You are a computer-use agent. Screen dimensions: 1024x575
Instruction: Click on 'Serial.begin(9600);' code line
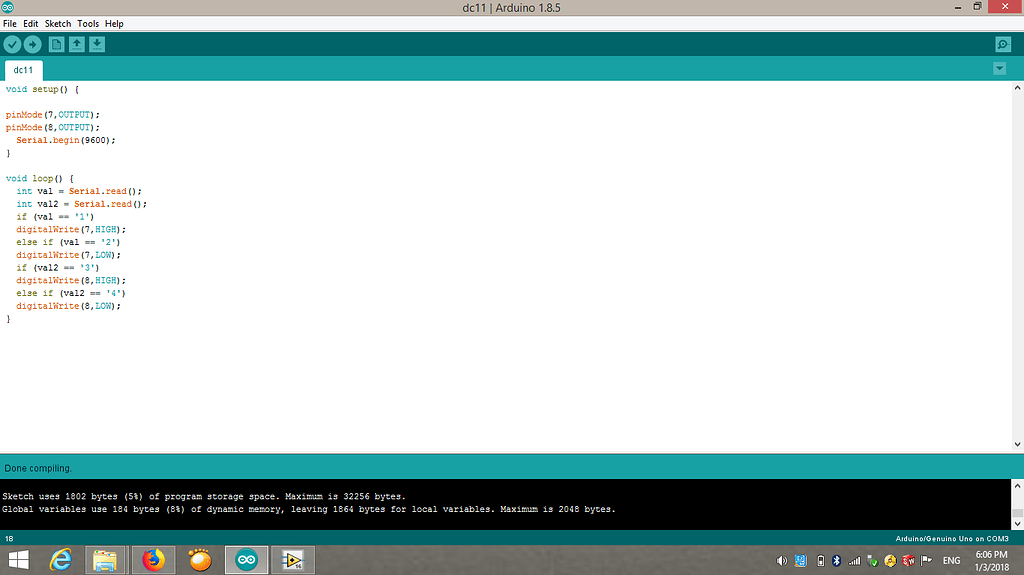pyautogui.click(x=66, y=140)
